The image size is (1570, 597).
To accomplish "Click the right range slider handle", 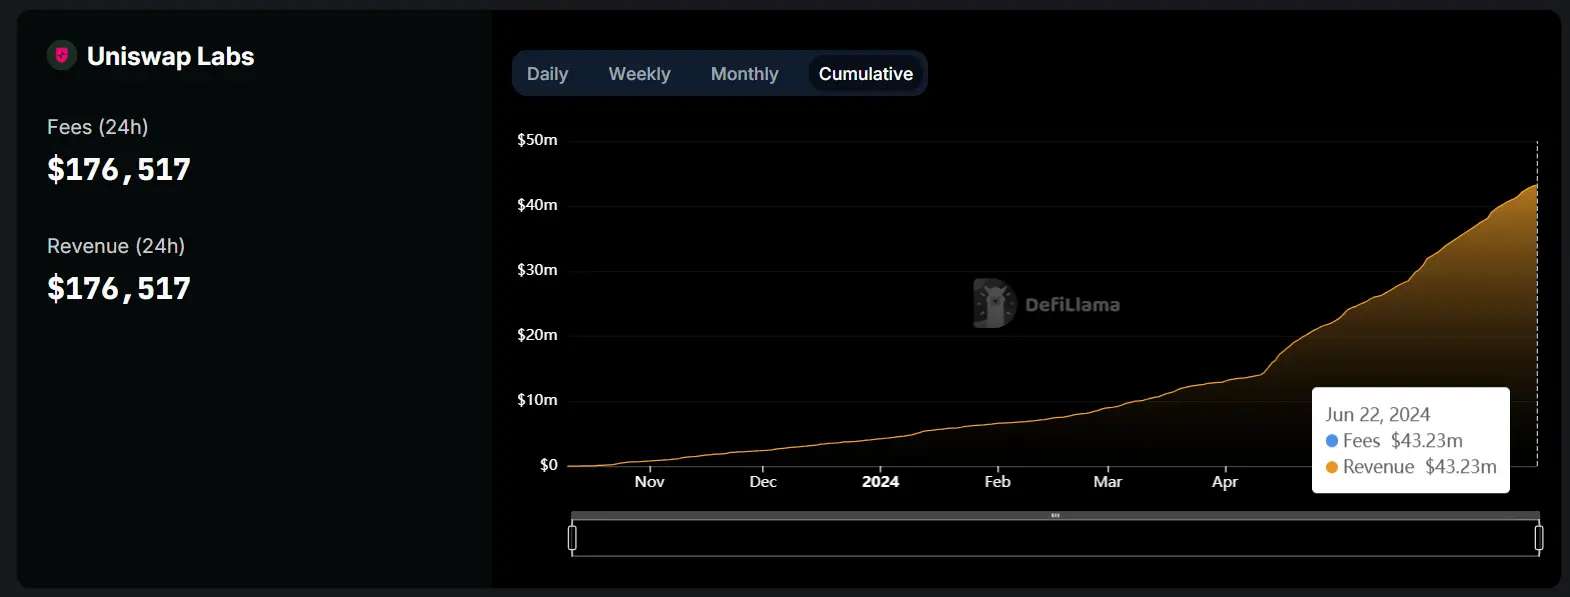I will [1538, 538].
